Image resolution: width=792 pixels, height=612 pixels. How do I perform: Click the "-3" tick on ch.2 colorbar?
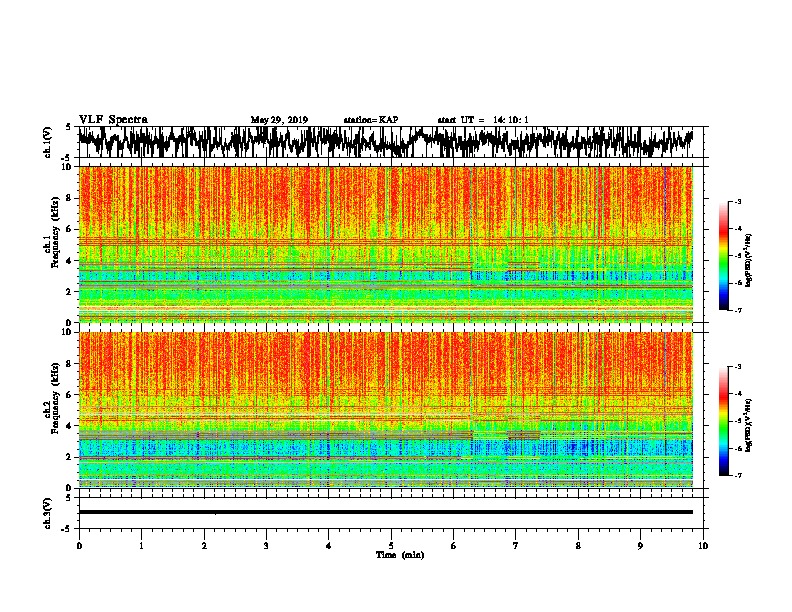(x=737, y=367)
